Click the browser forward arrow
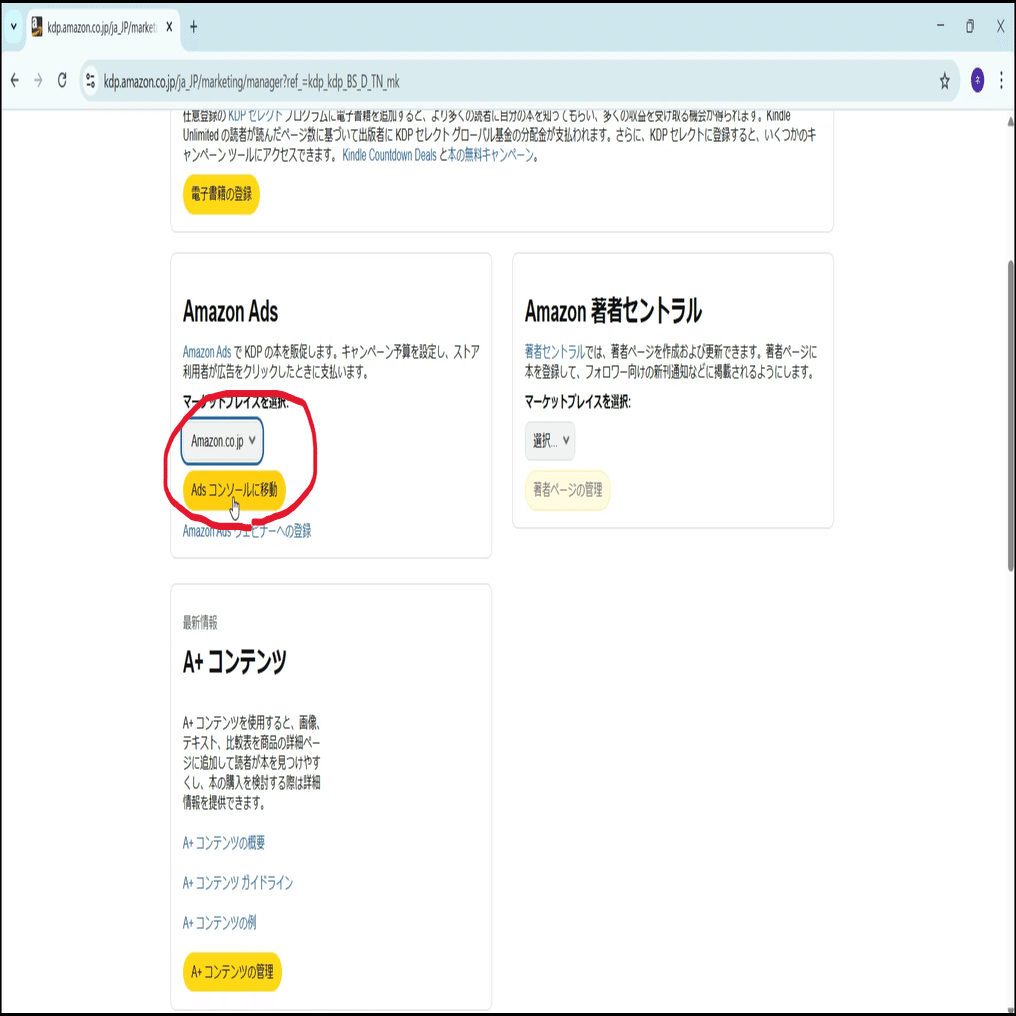 pyautogui.click(x=38, y=80)
